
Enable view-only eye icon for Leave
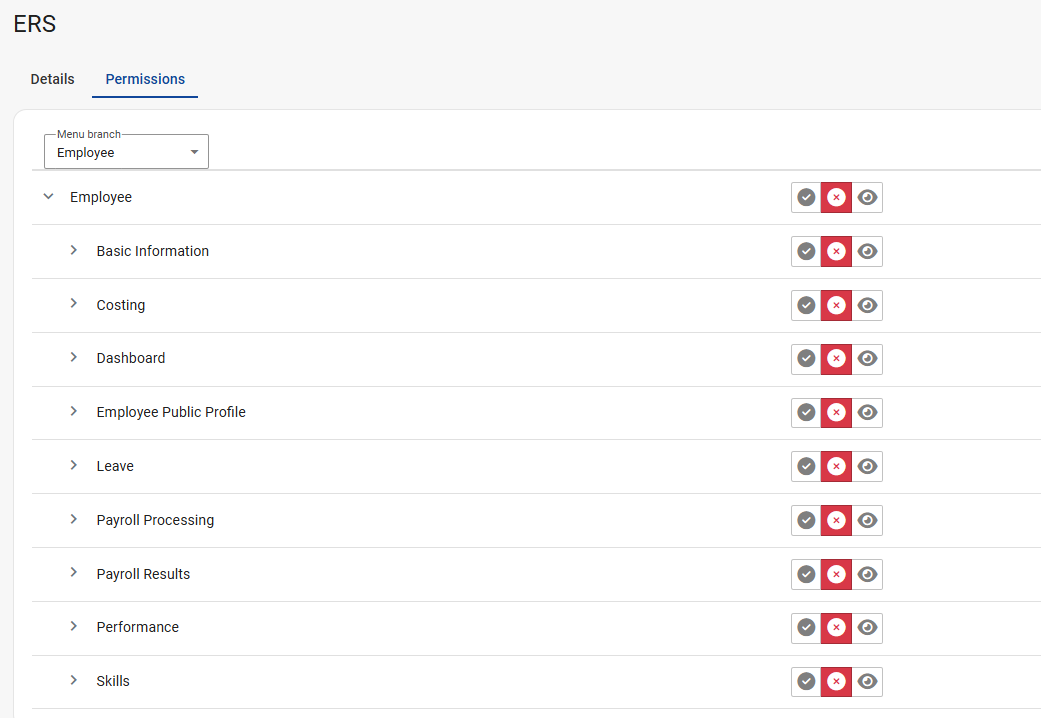click(868, 466)
